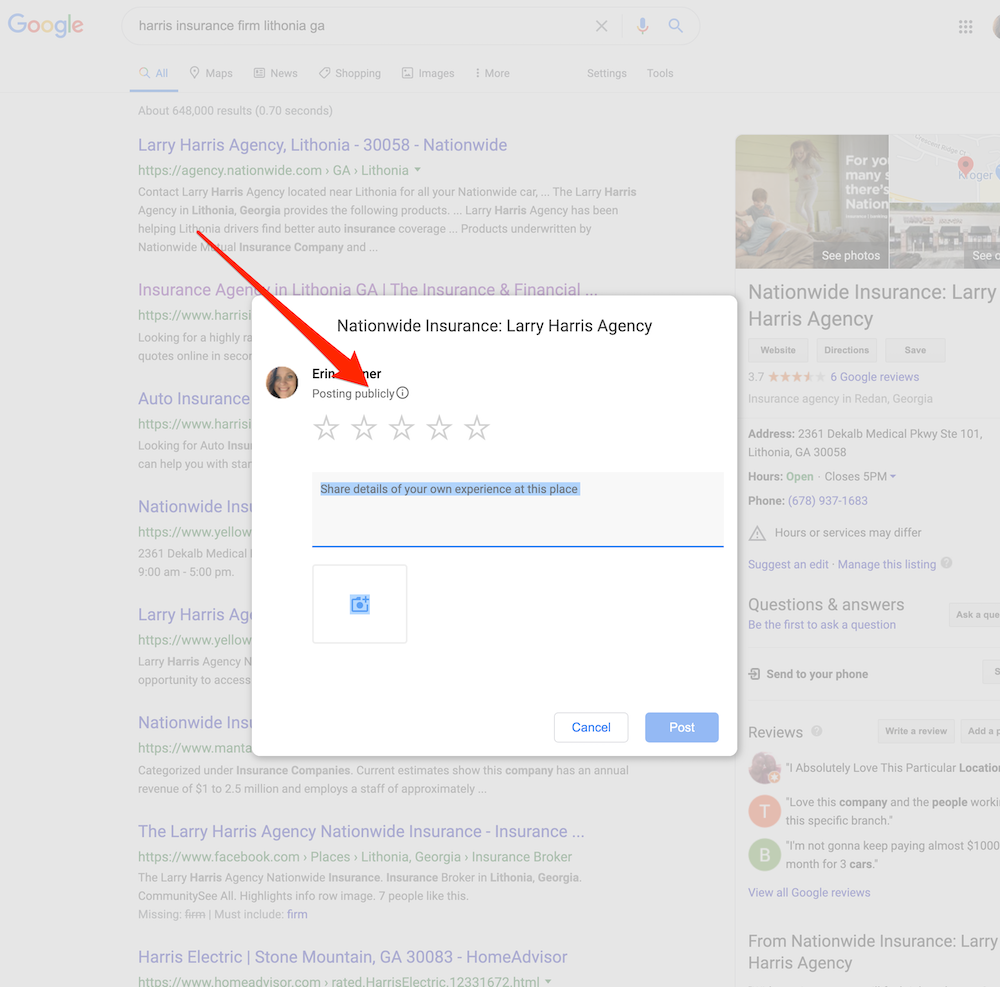Switch to the News tab
The width and height of the screenshot is (1000, 987).
[x=276, y=73]
